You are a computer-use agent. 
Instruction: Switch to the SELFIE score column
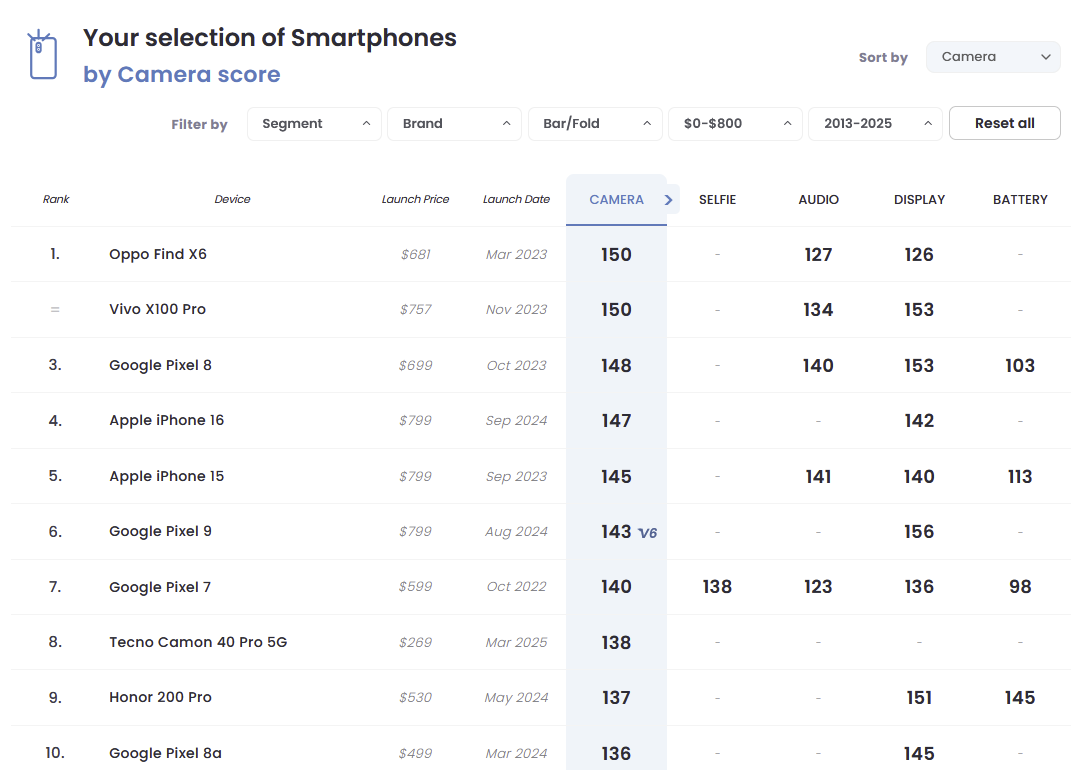click(x=717, y=200)
